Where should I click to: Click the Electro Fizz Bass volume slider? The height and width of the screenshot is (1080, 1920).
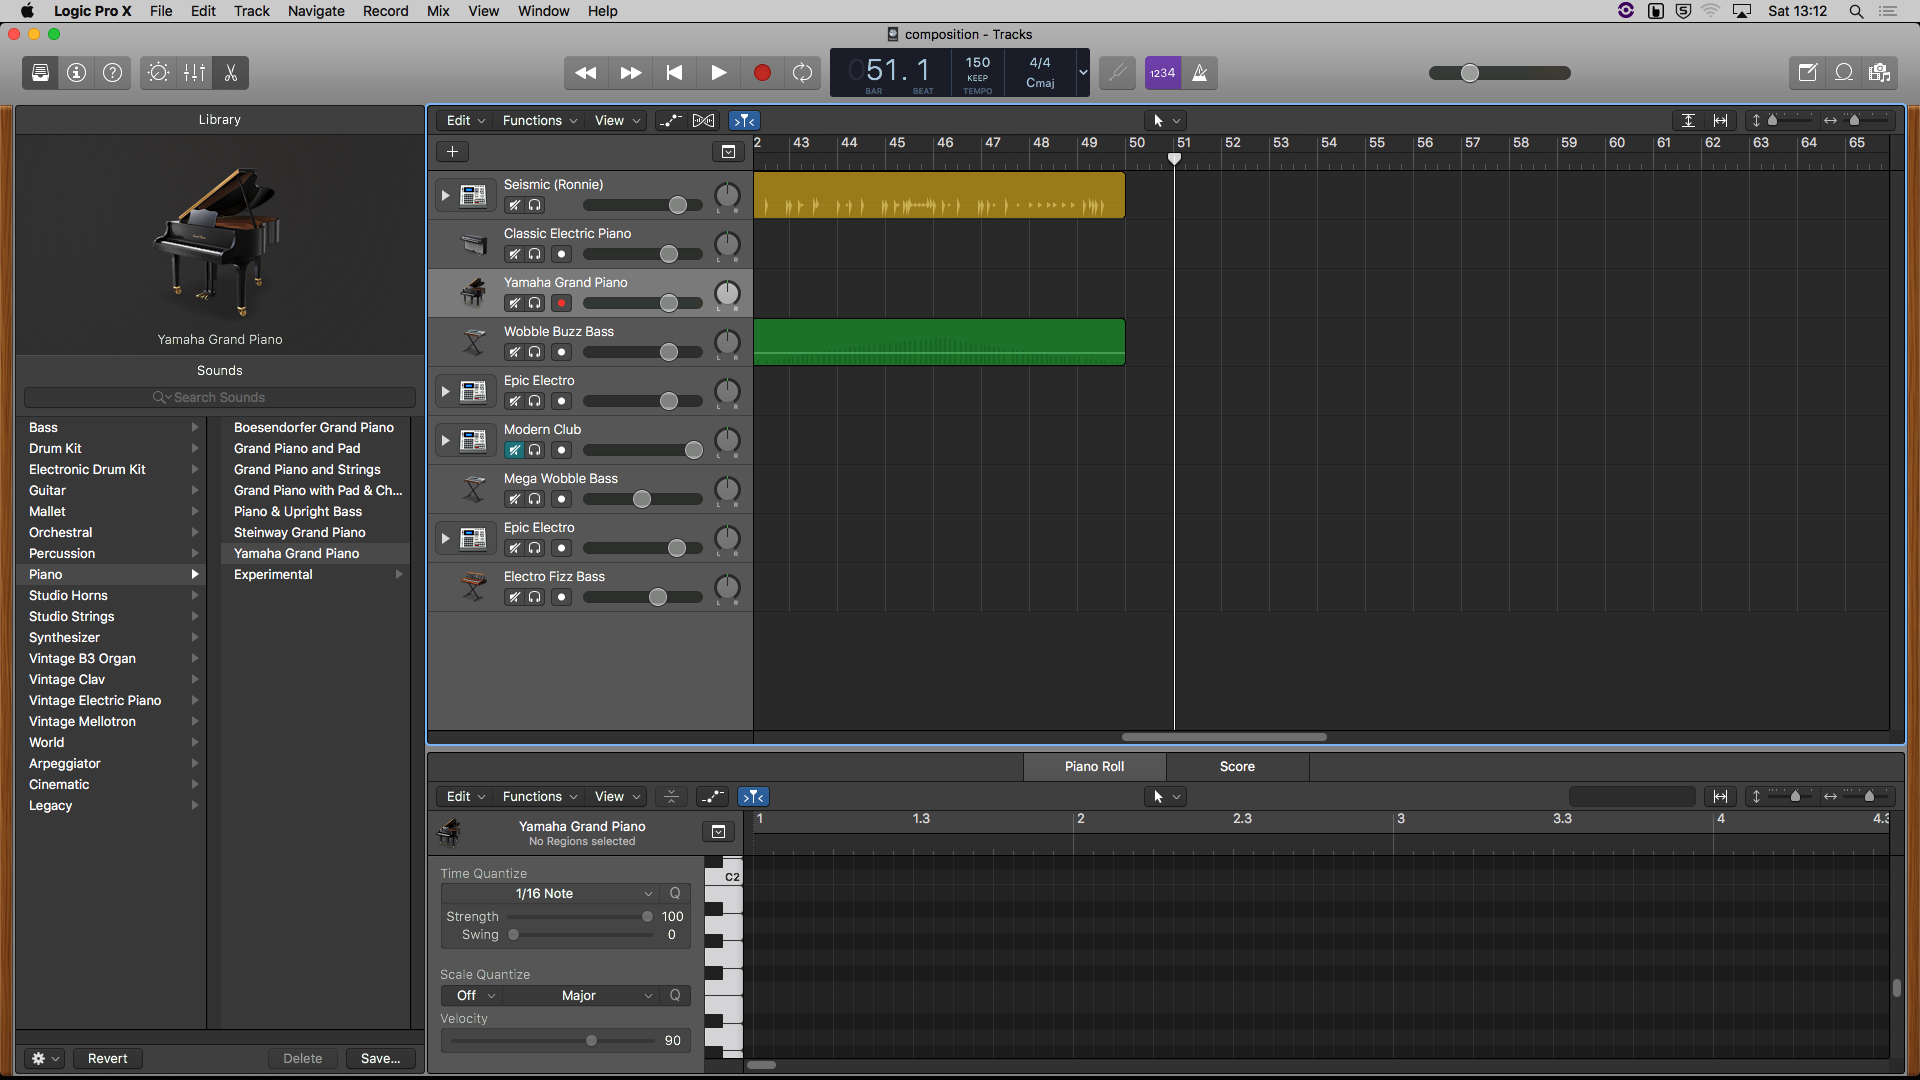[x=657, y=598]
